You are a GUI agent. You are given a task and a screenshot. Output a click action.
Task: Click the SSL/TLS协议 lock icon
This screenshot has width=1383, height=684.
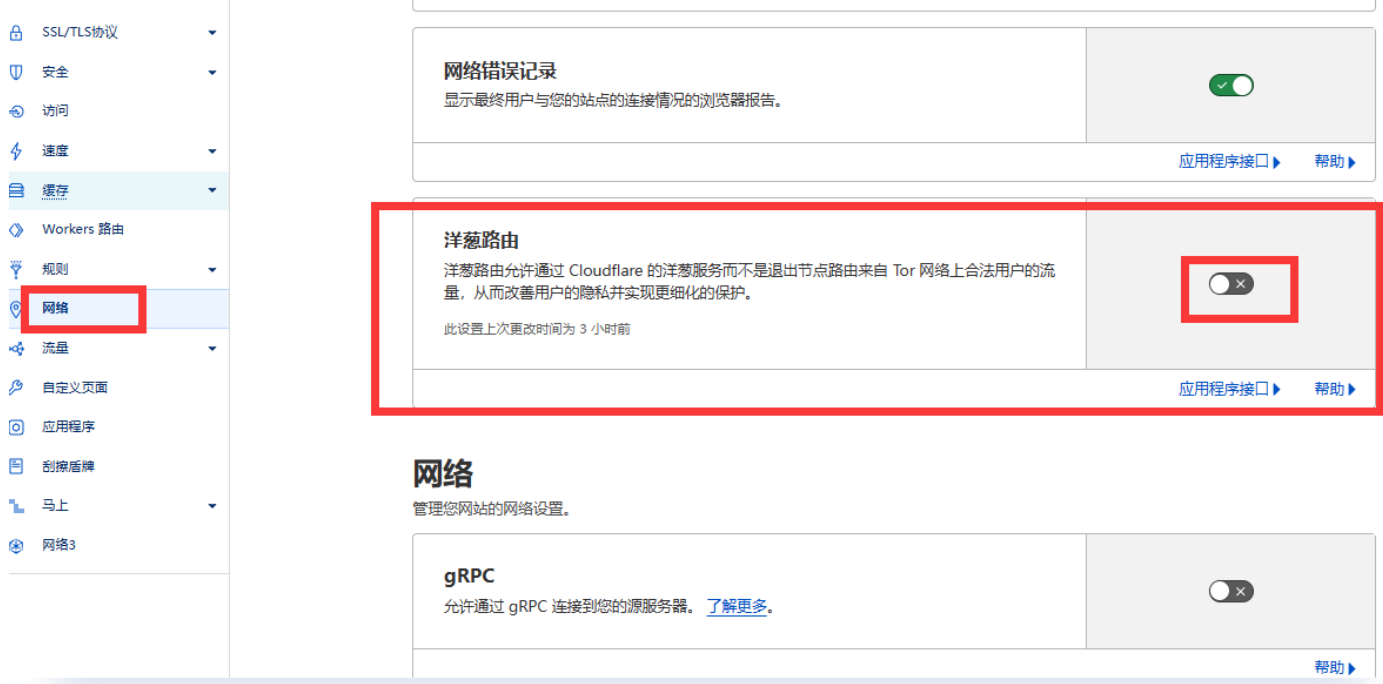point(16,33)
